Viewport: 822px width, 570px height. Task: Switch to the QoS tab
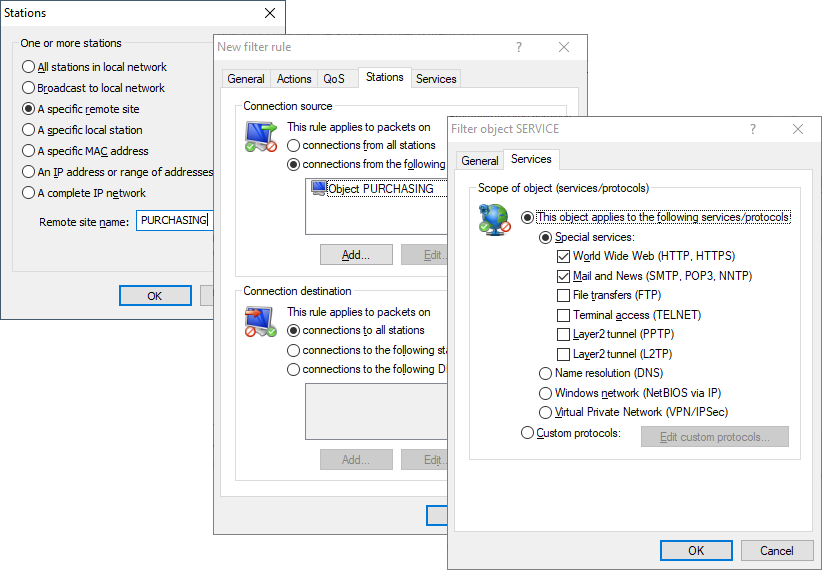coord(333,79)
